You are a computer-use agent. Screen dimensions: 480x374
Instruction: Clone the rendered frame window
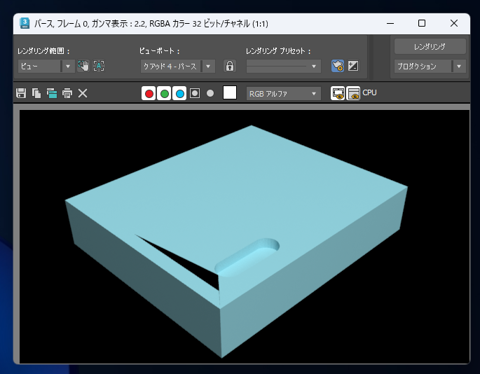[x=52, y=93]
